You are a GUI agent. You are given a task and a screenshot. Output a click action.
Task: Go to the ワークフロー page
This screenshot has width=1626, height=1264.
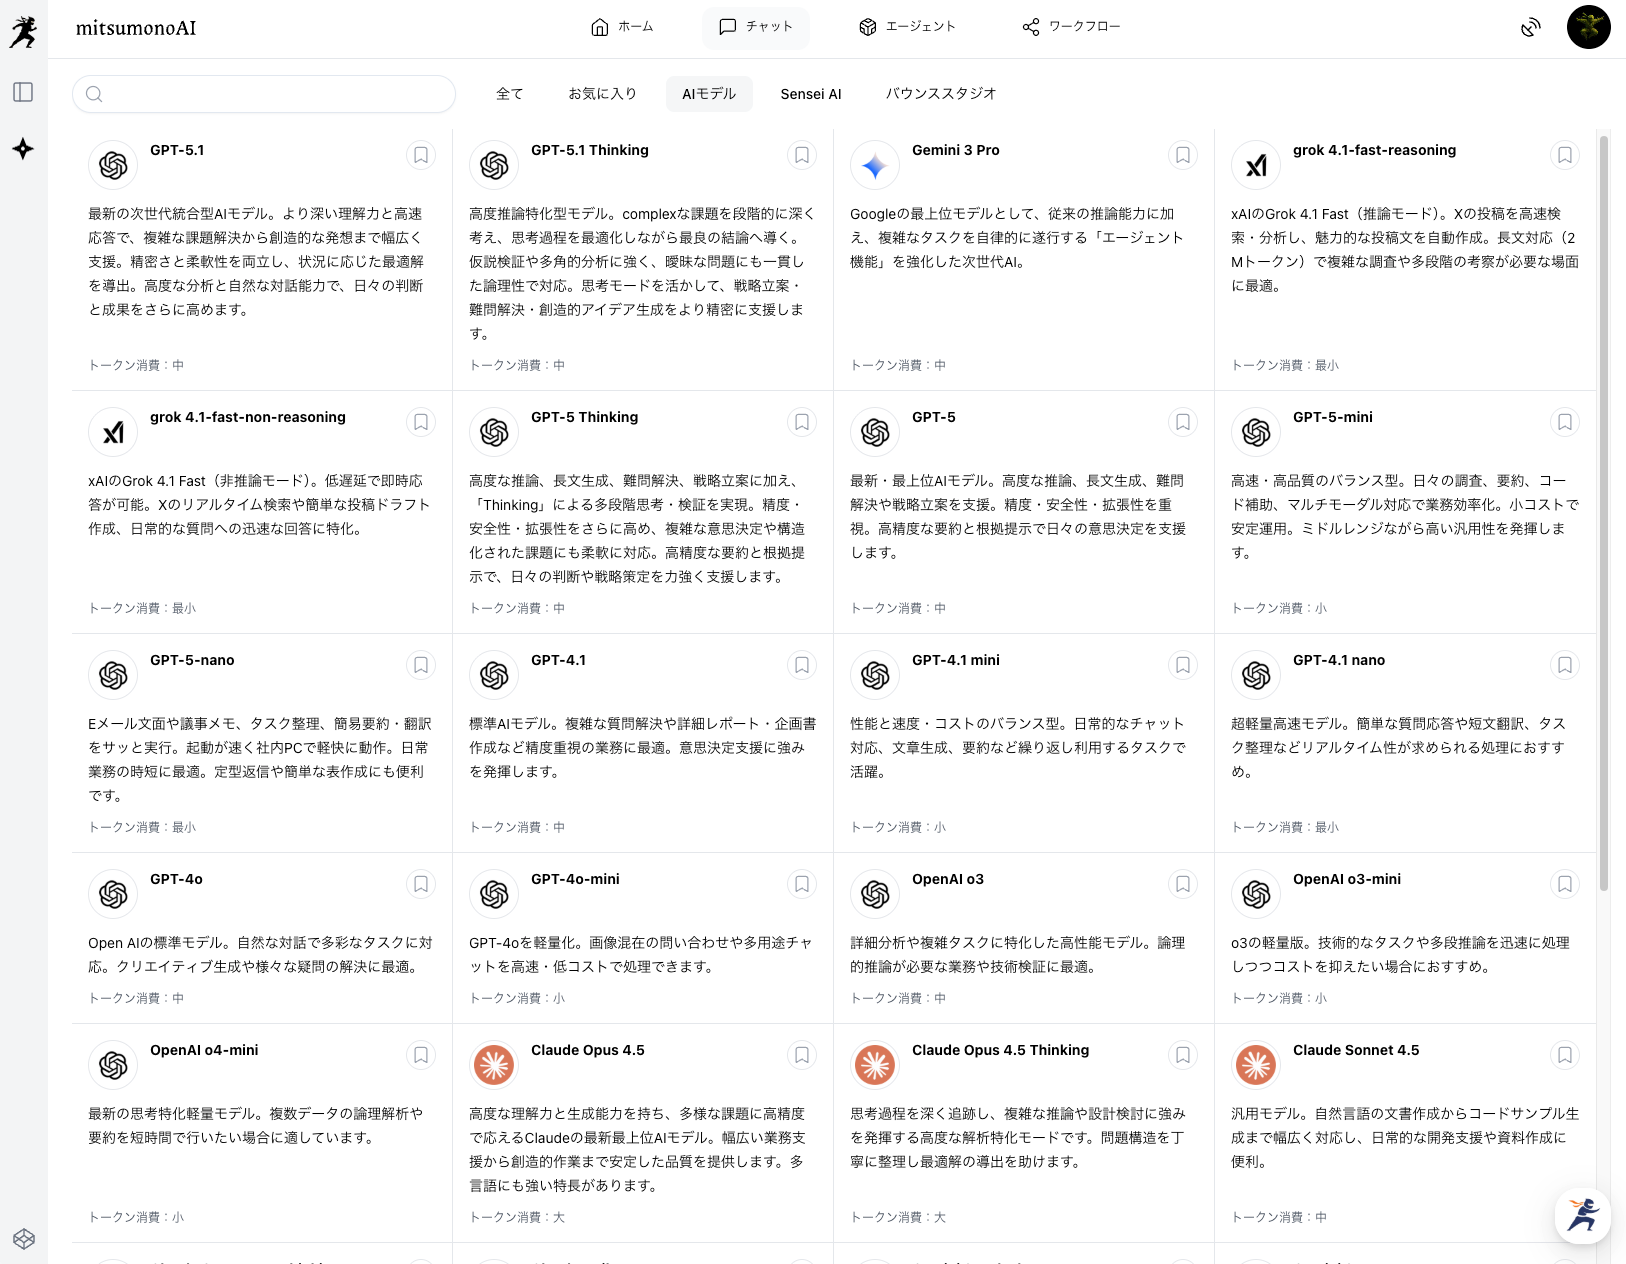[x=1071, y=27]
